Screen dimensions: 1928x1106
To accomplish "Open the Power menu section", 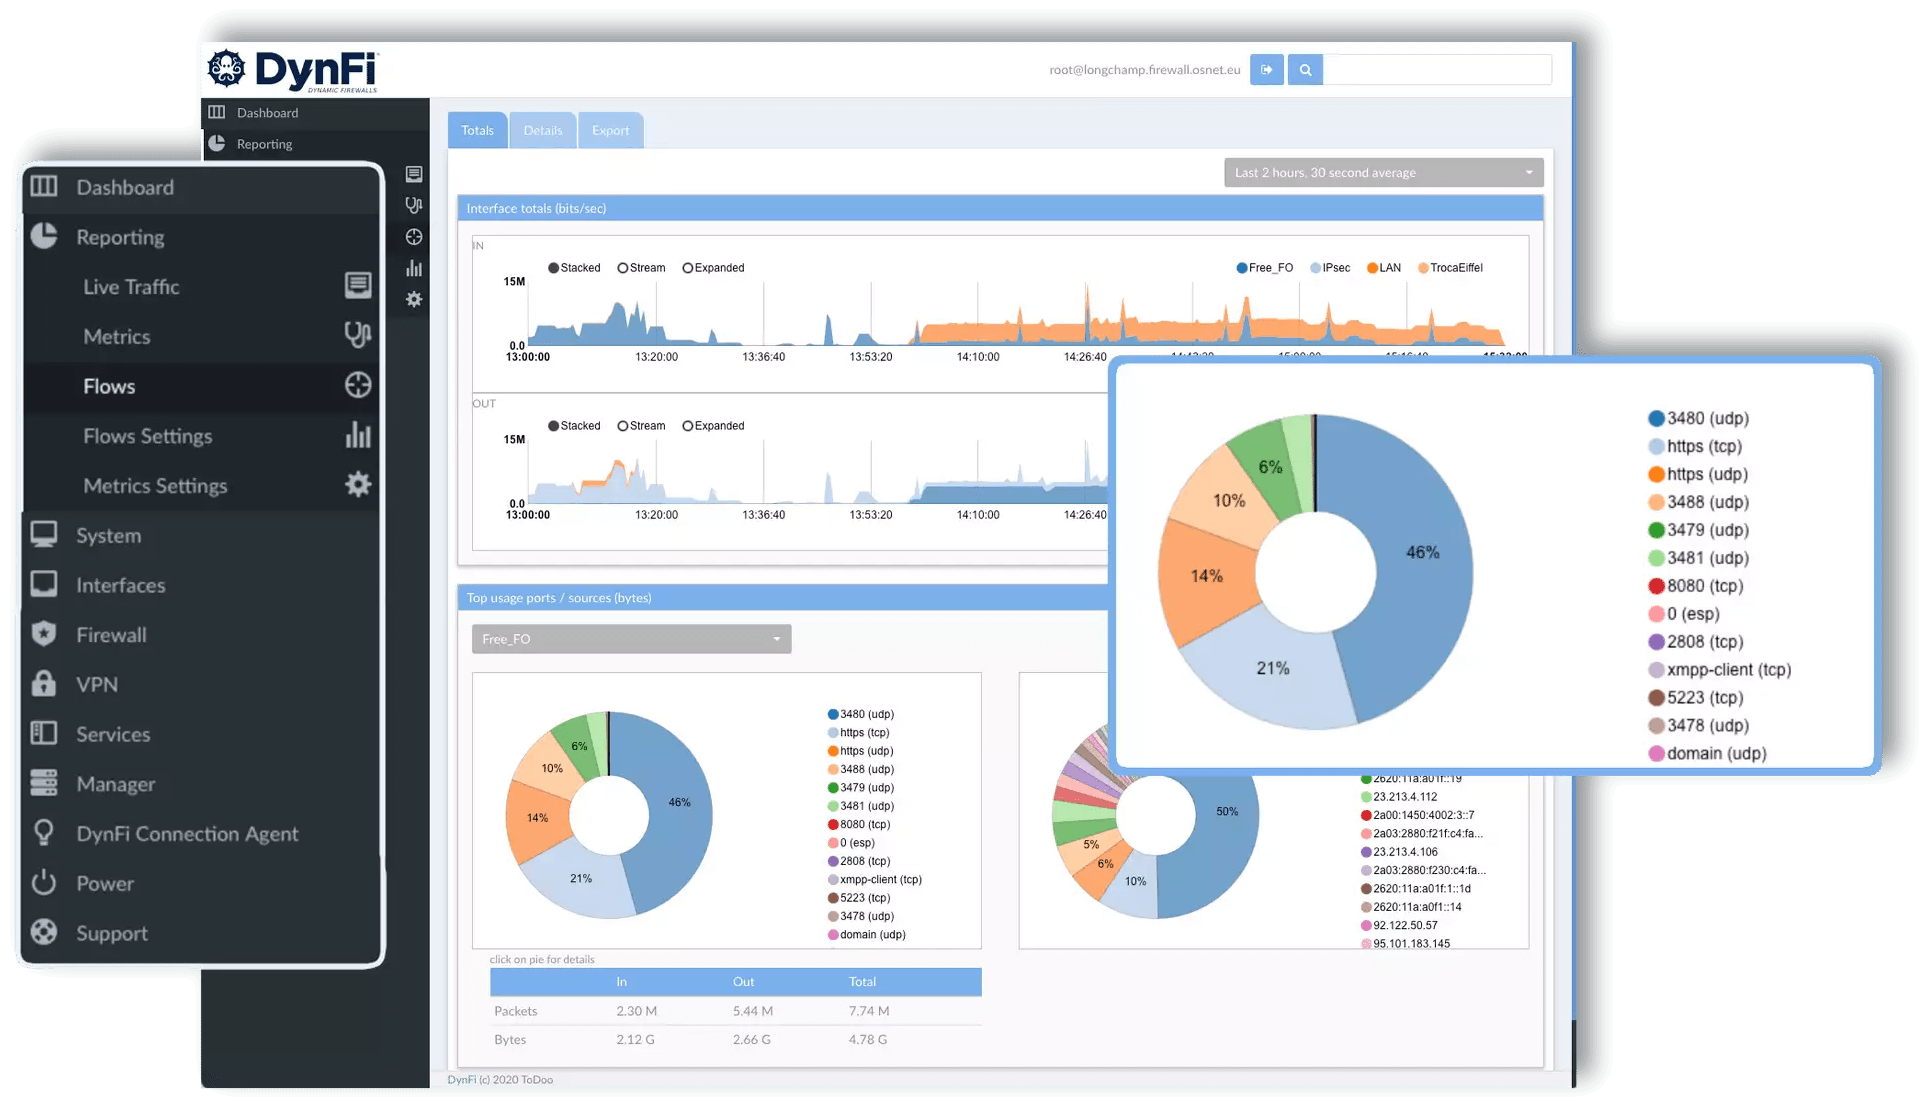I will point(105,886).
